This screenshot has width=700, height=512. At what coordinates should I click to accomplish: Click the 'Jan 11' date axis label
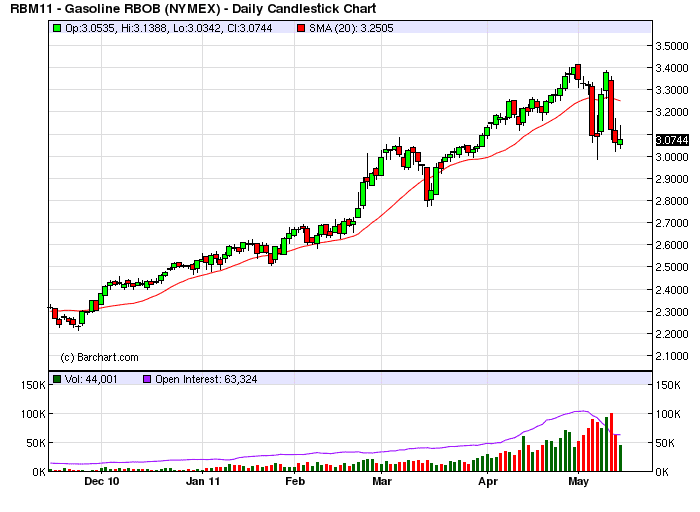[203, 481]
